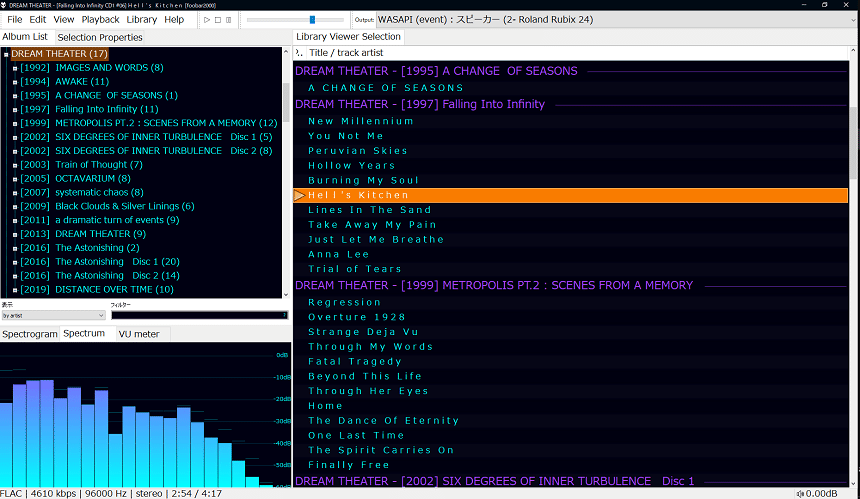Expand the [1994] AWAKE album node
This screenshot has width=860, height=499.
coord(15,82)
